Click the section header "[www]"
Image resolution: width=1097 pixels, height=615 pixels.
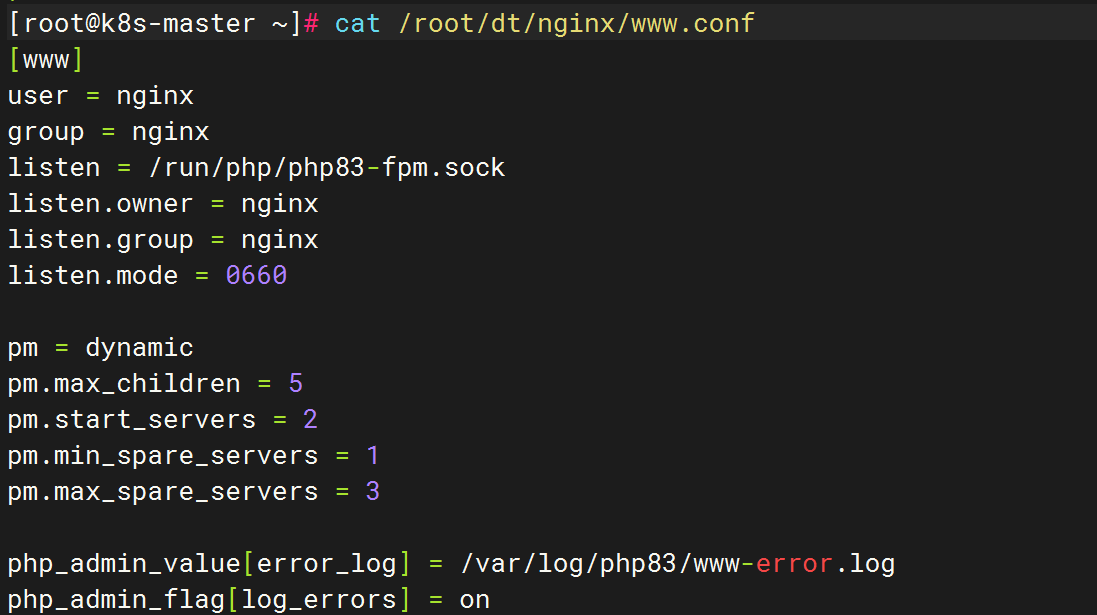pos(46,60)
